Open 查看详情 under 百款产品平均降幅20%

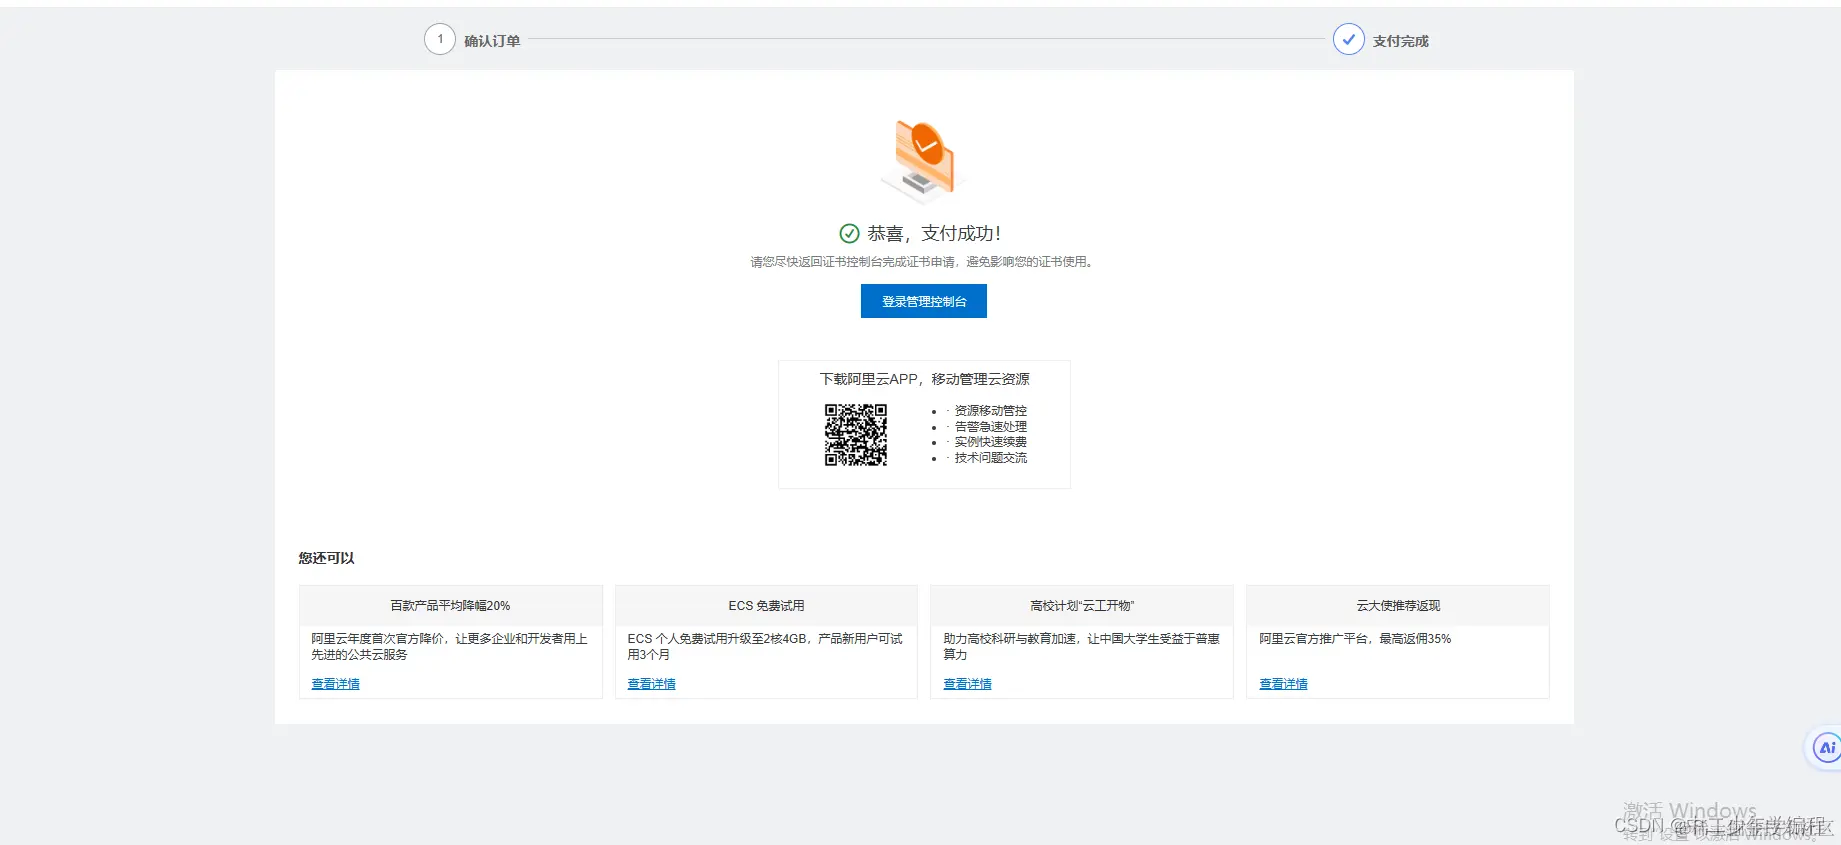coord(335,684)
